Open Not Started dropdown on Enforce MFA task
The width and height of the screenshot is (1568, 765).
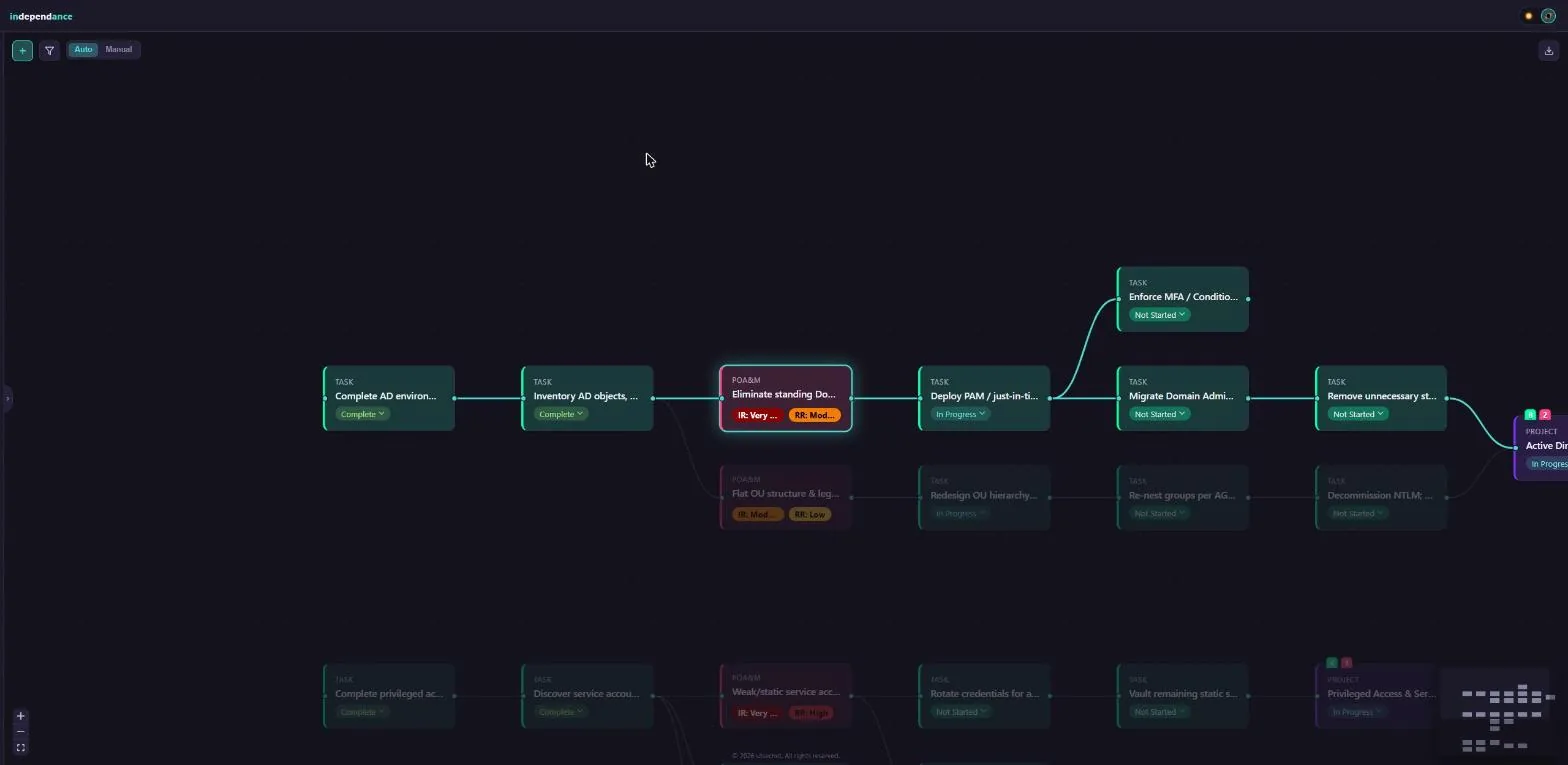click(x=1160, y=315)
